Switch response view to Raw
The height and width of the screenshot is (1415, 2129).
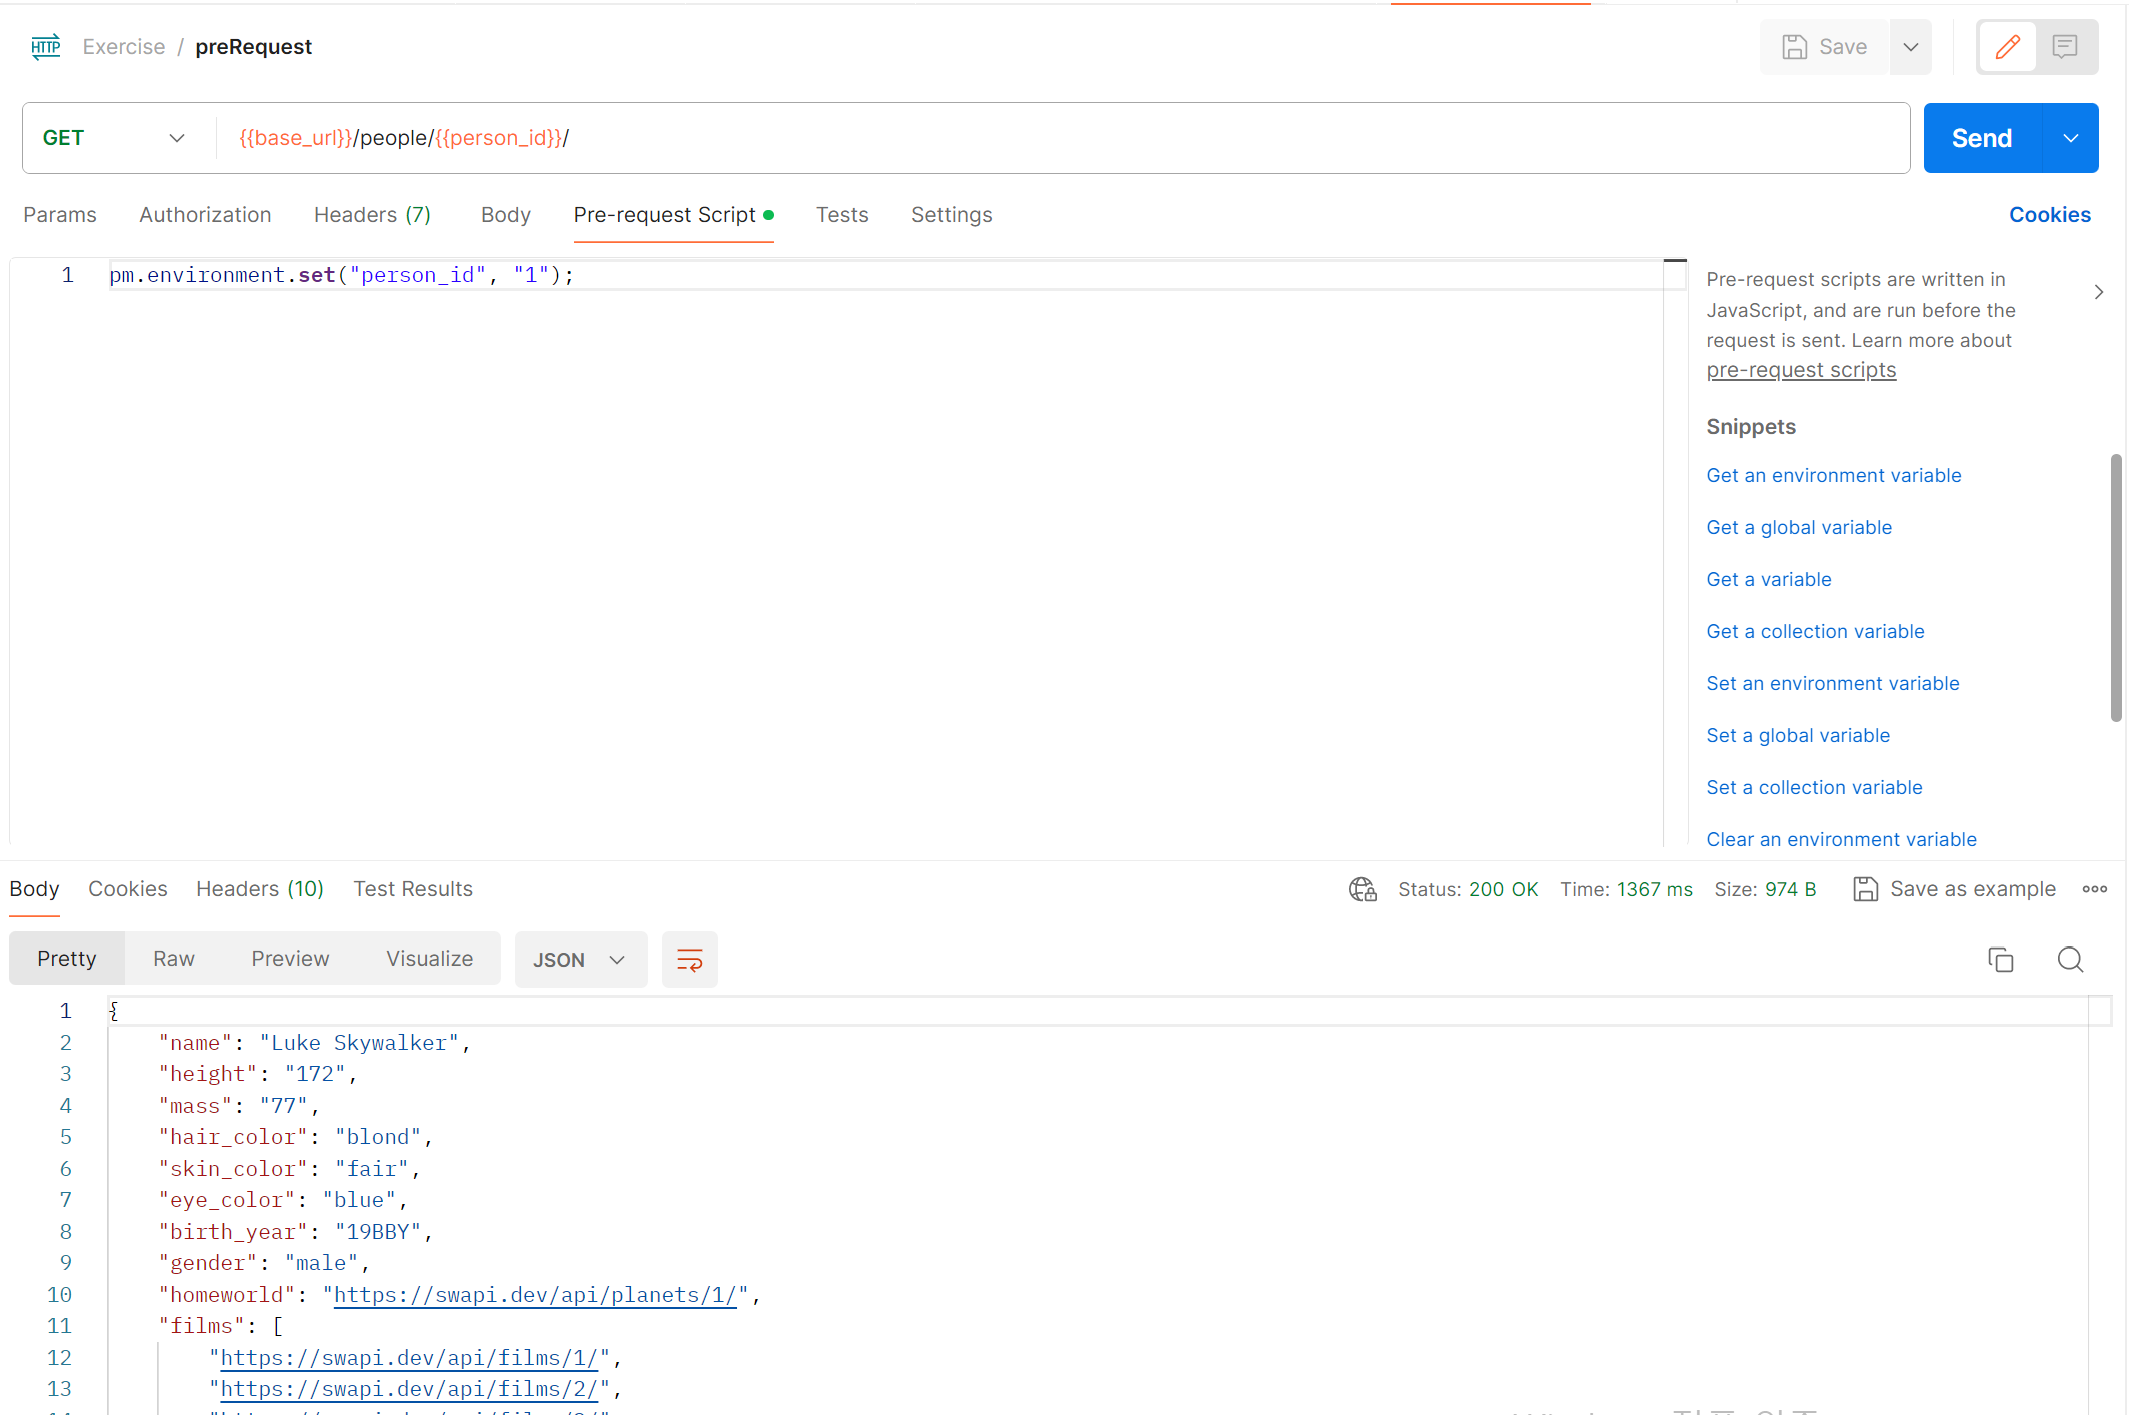pyautogui.click(x=174, y=959)
